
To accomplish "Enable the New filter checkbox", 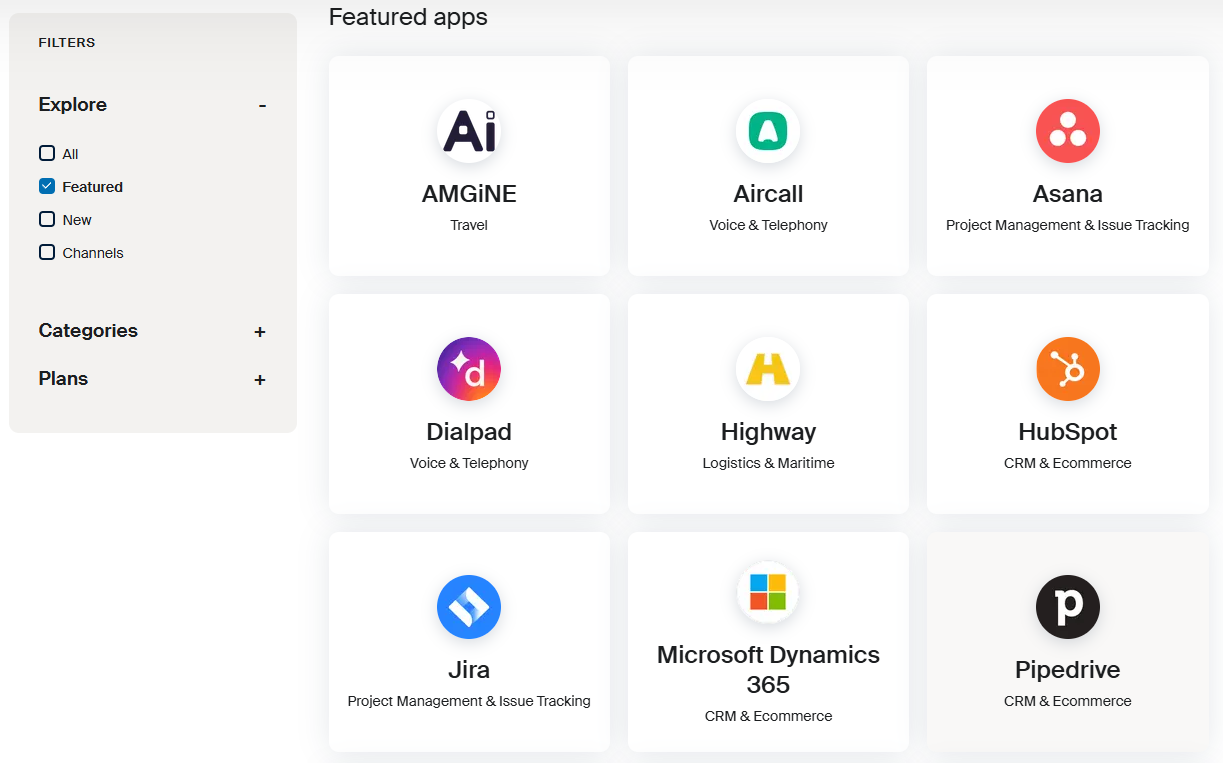I will [47, 219].
